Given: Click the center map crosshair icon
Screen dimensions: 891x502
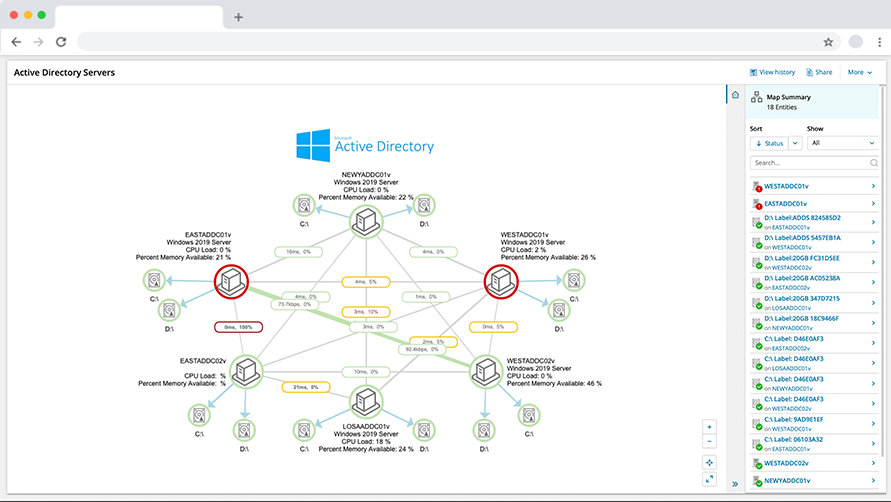Looking at the screenshot, I should (x=710, y=462).
